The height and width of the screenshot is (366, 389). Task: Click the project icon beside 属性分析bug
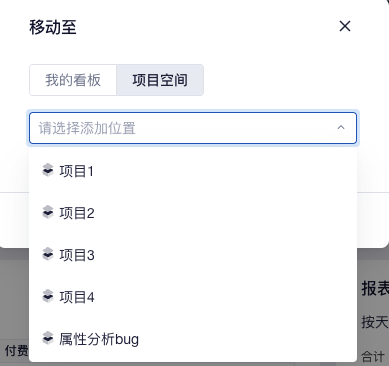[x=48, y=338]
